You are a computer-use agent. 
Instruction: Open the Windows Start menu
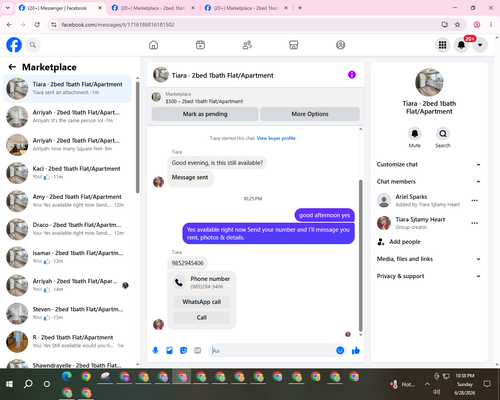point(9,384)
